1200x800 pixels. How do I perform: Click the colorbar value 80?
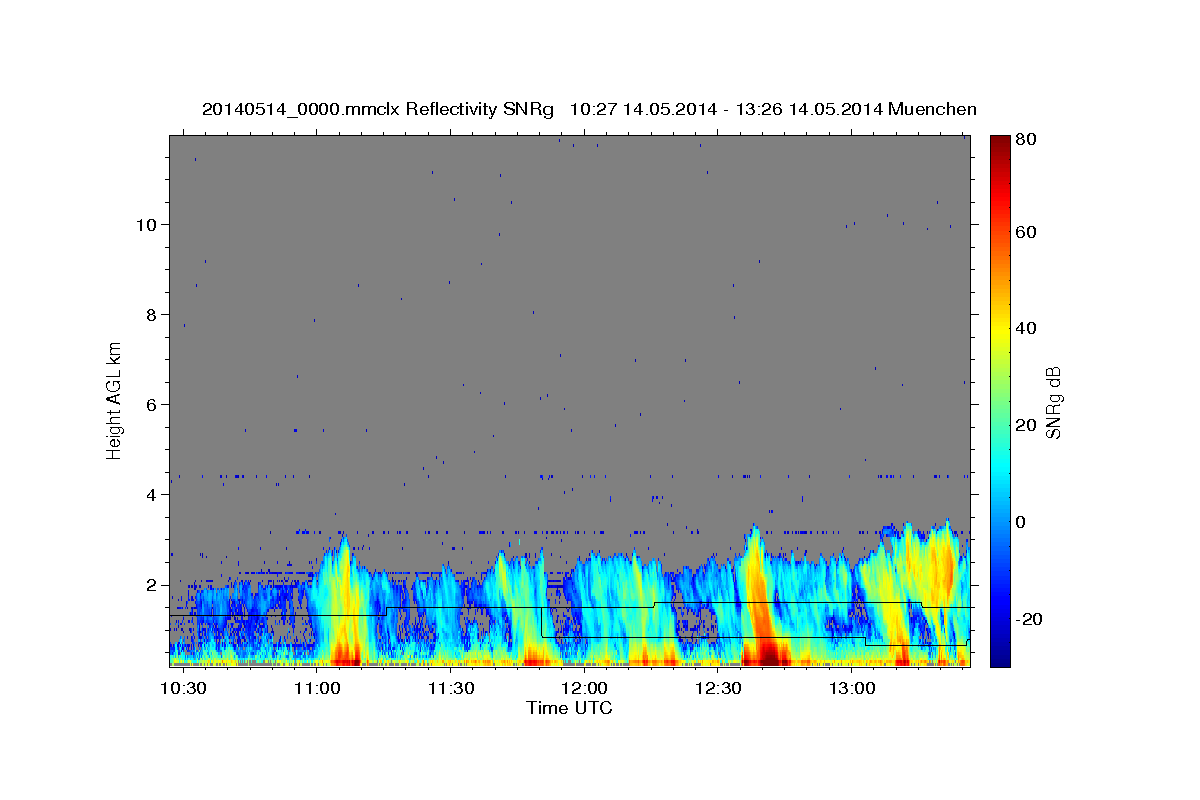tap(1025, 139)
